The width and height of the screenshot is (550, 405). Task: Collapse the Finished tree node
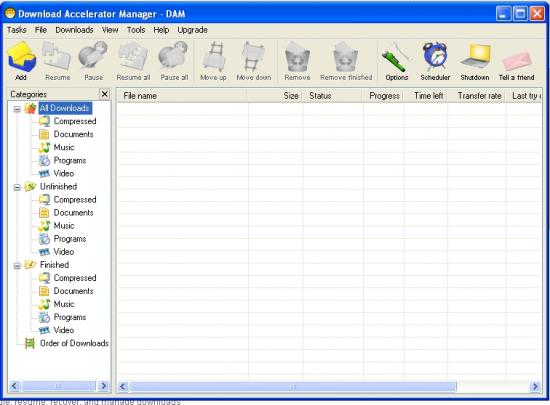coord(17,266)
